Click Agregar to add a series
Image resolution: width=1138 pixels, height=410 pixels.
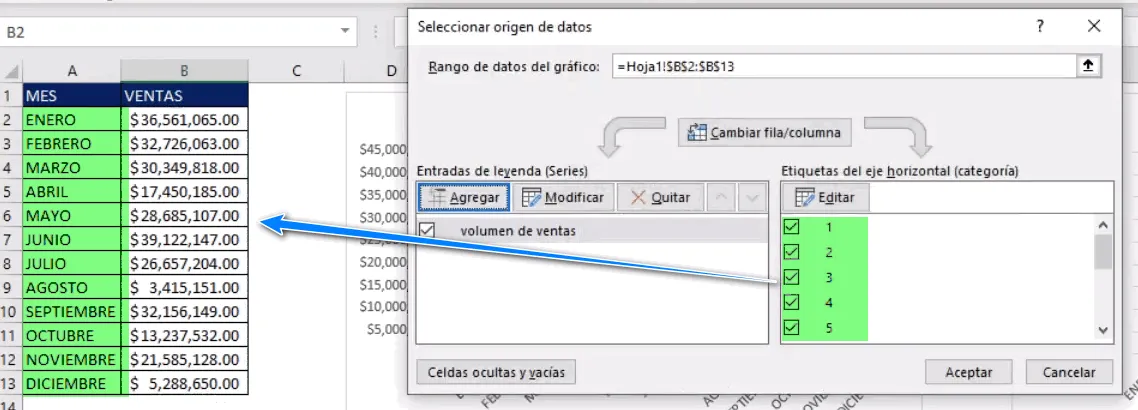[x=464, y=198]
